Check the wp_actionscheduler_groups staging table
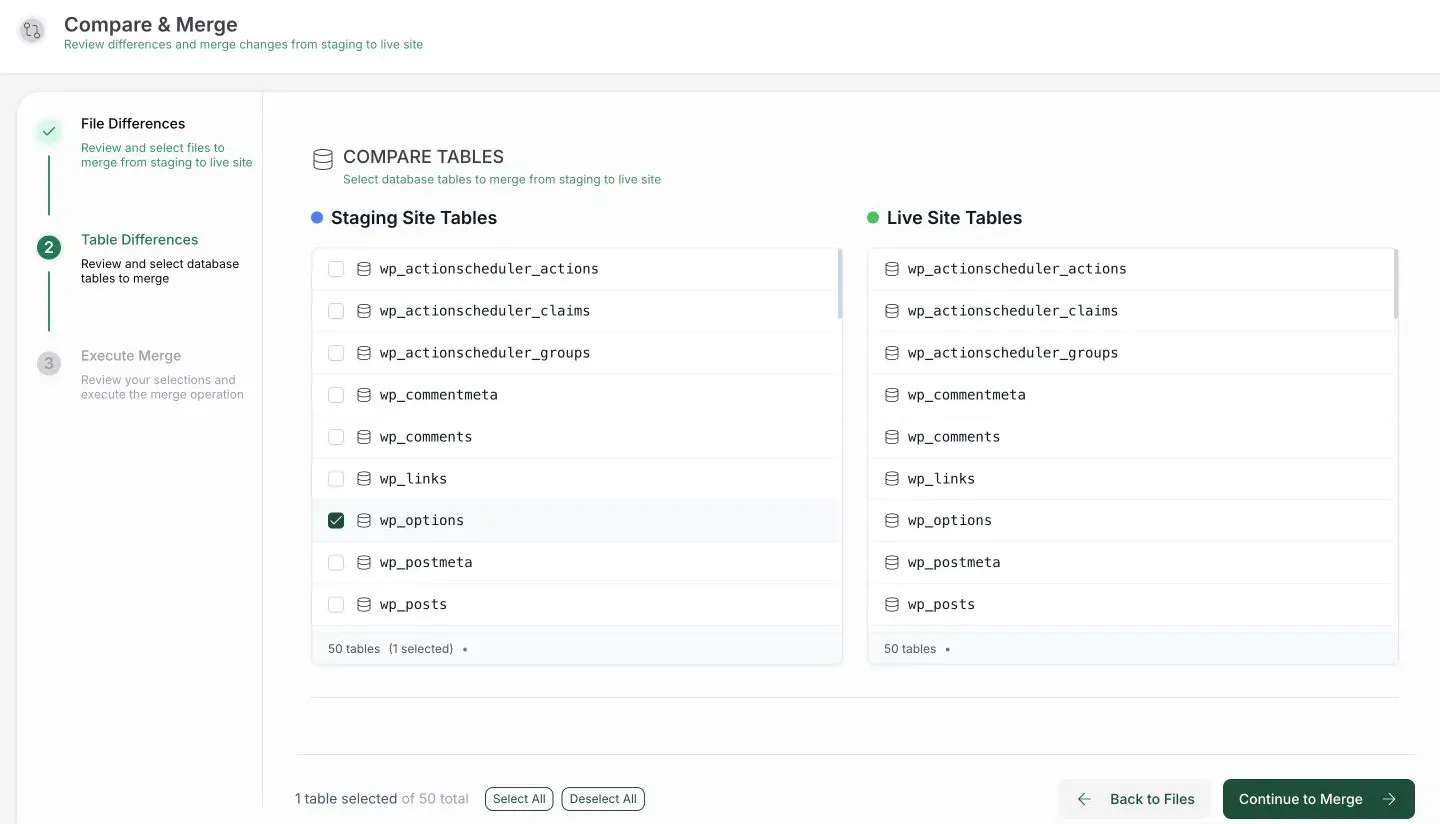The height and width of the screenshot is (824, 1440). point(336,353)
